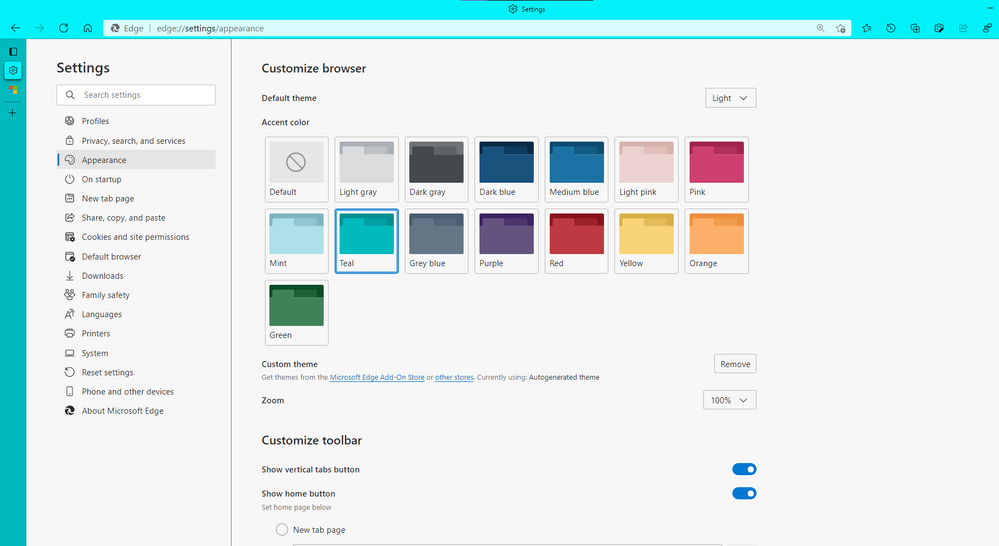Open Printers settings
The height and width of the screenshot is (546, 999).
click(136, 333)
